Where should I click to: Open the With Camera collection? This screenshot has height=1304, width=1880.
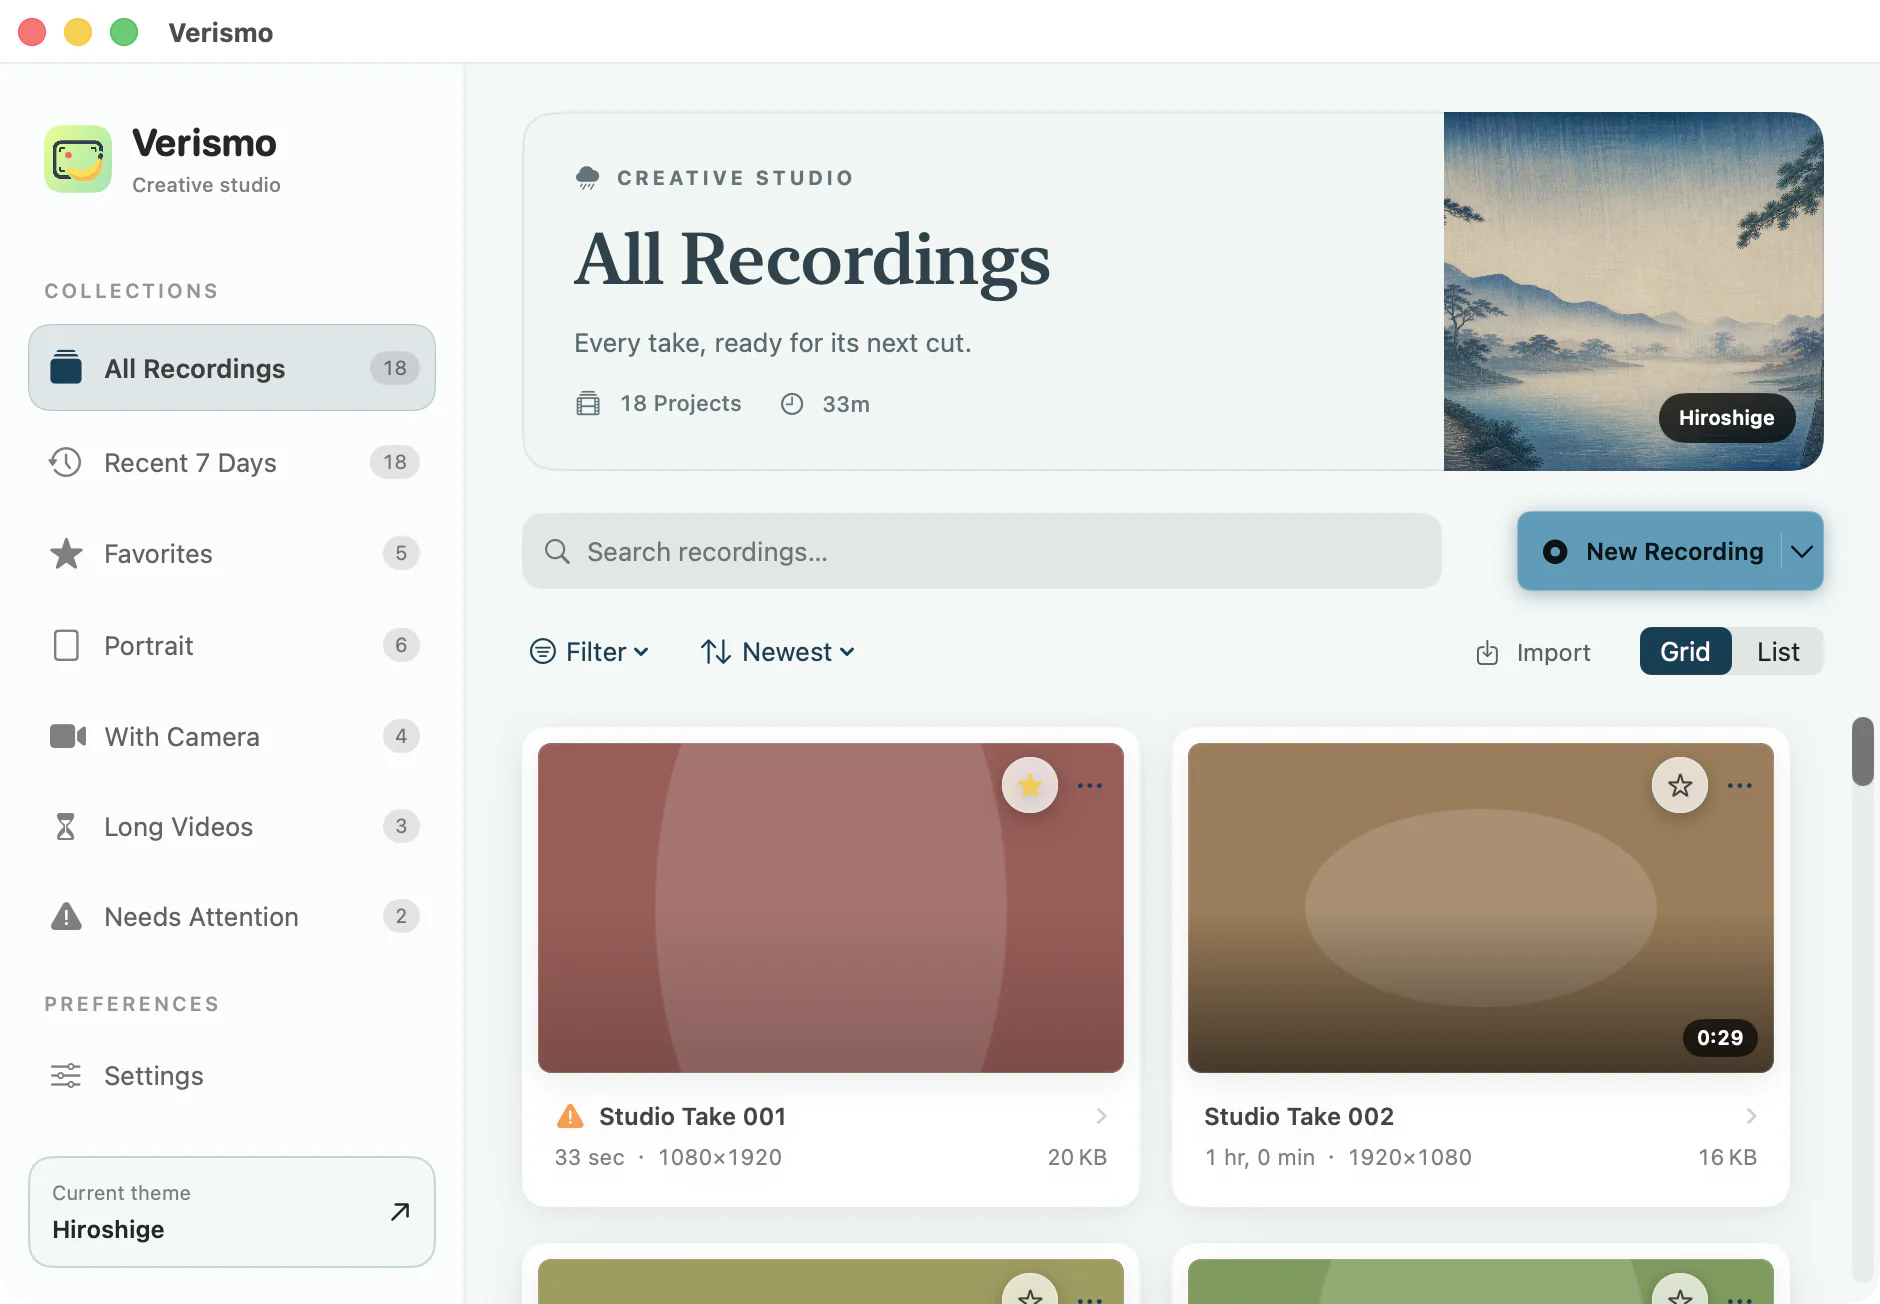pos(232,736)
